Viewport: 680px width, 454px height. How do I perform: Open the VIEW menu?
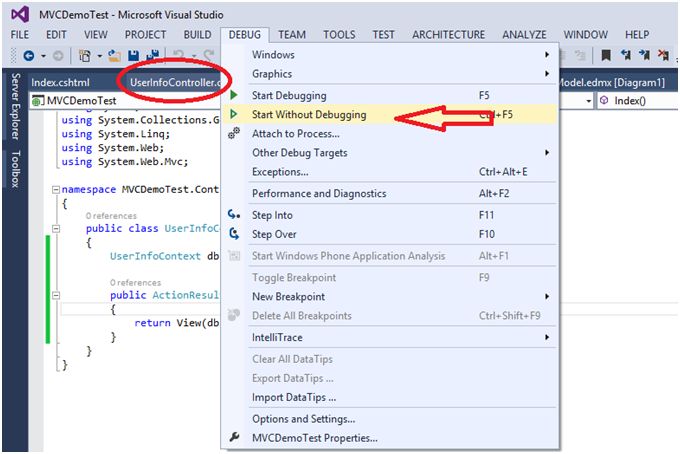pos(95,35)
